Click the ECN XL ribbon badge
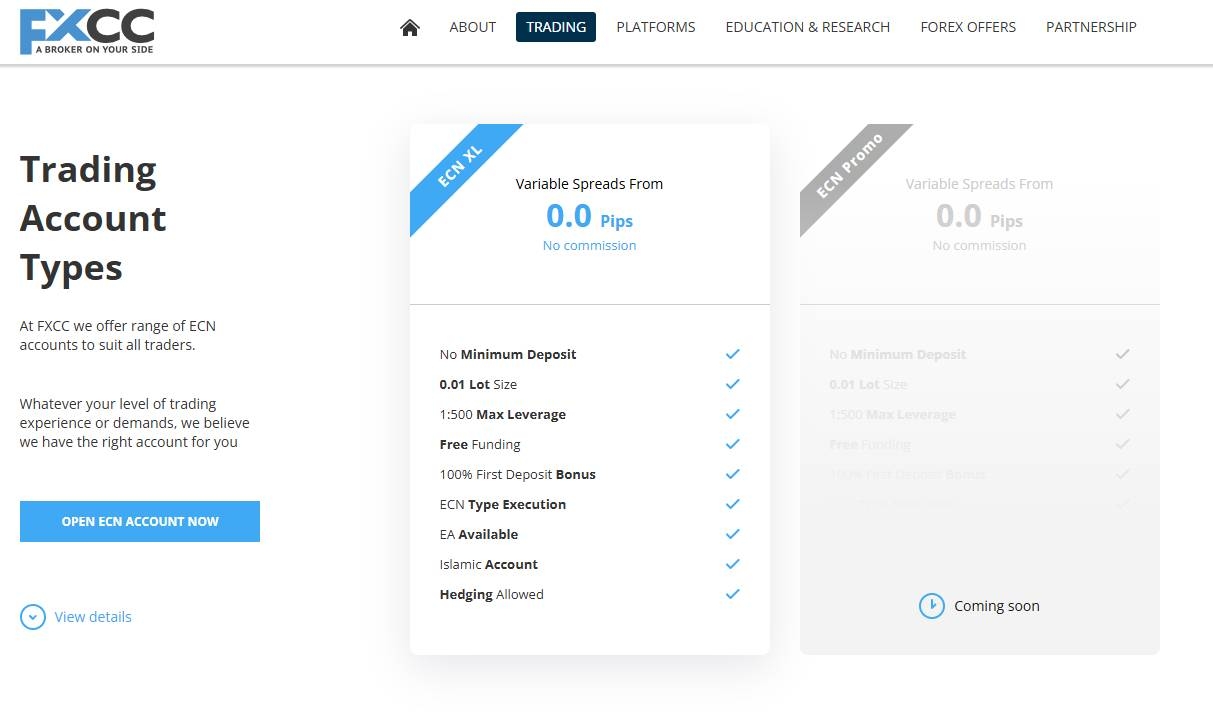This screenshot has width=1213, height=714. 461,166
